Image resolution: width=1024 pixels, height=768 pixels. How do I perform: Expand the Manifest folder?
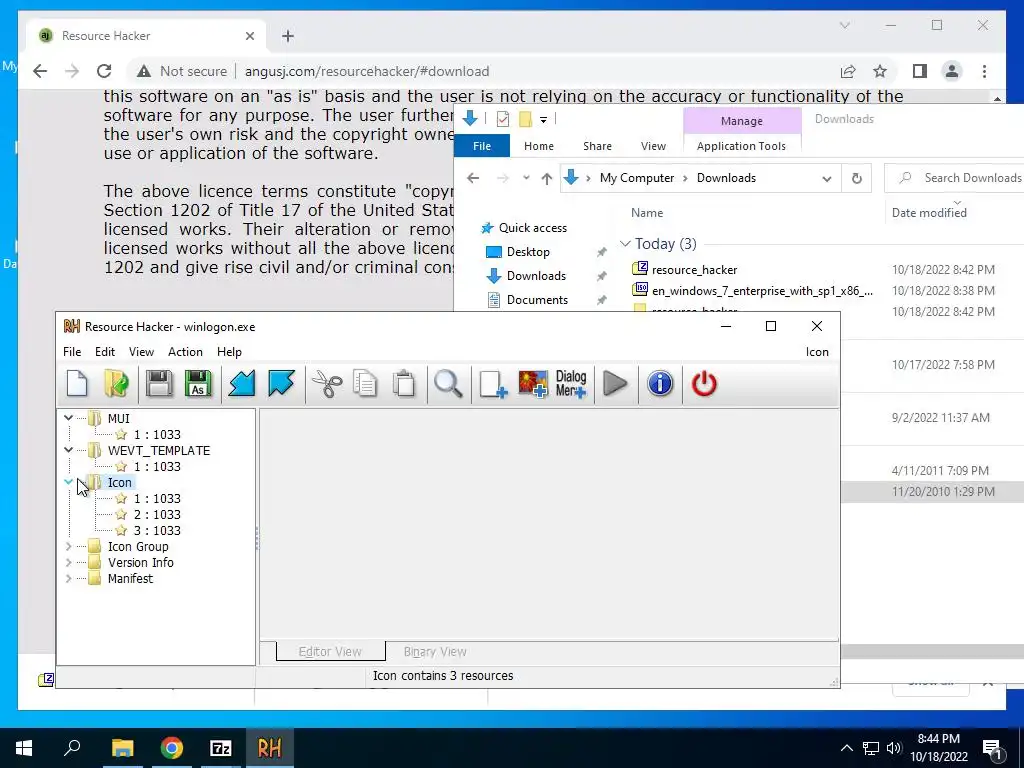point(69,579)
